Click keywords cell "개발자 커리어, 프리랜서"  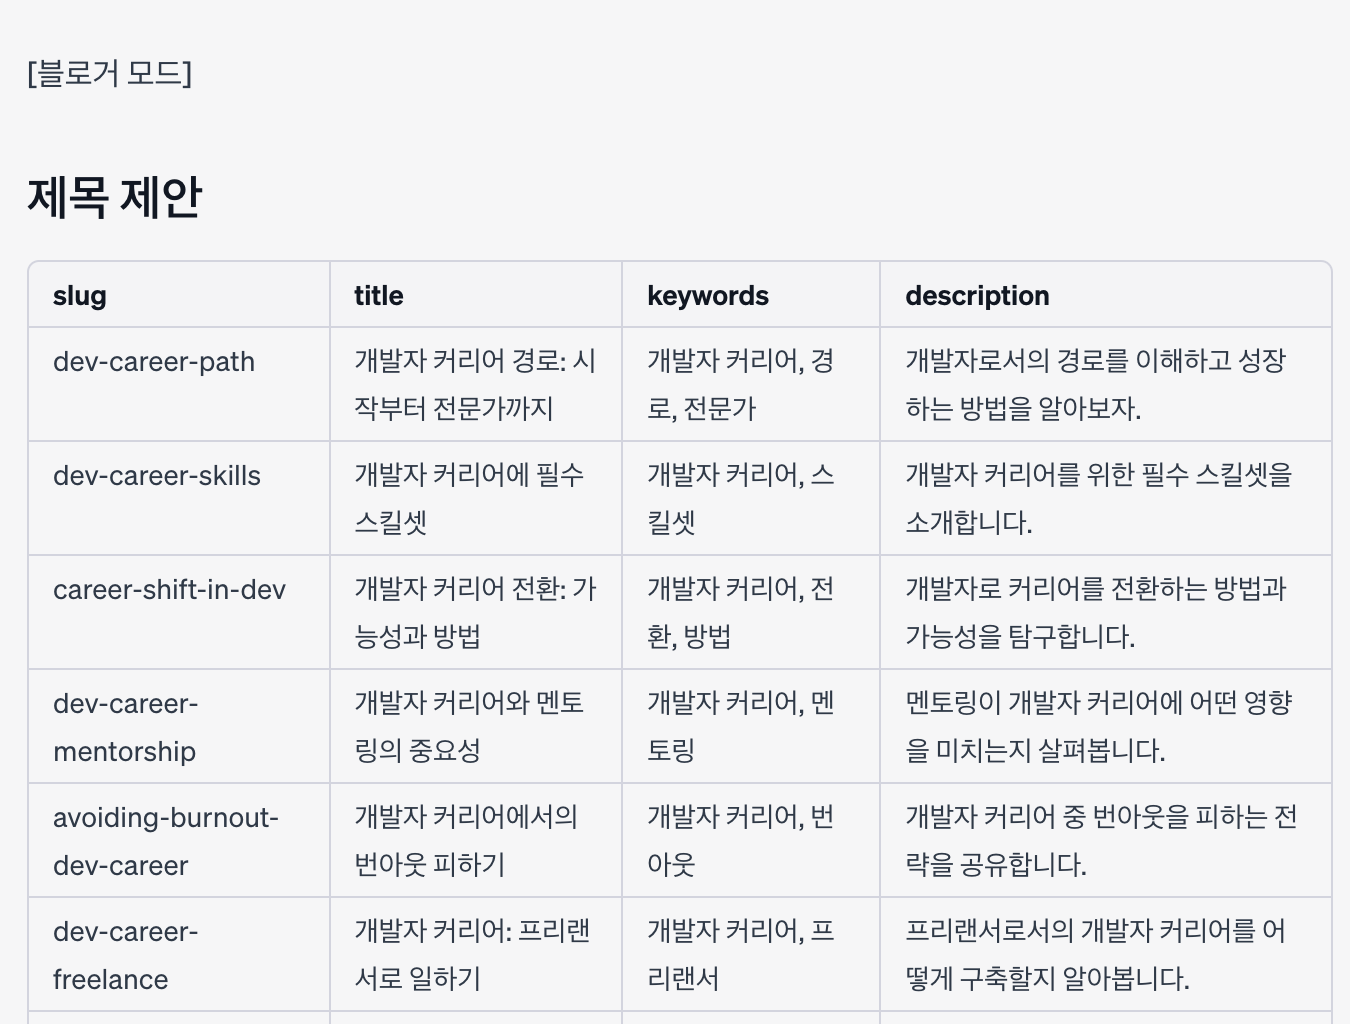tap(740, 955)
